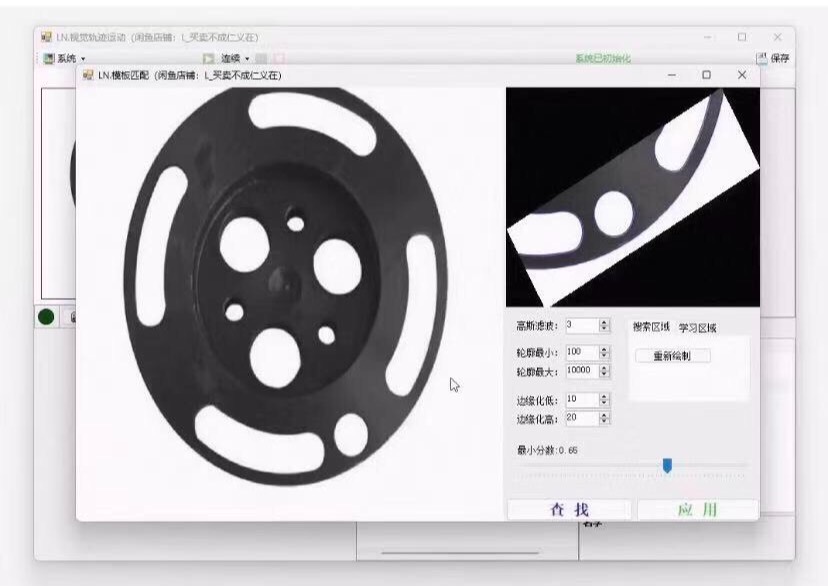Click the 轮廓最小 spinner arrows
828x586 pixels.
point(604,352)
